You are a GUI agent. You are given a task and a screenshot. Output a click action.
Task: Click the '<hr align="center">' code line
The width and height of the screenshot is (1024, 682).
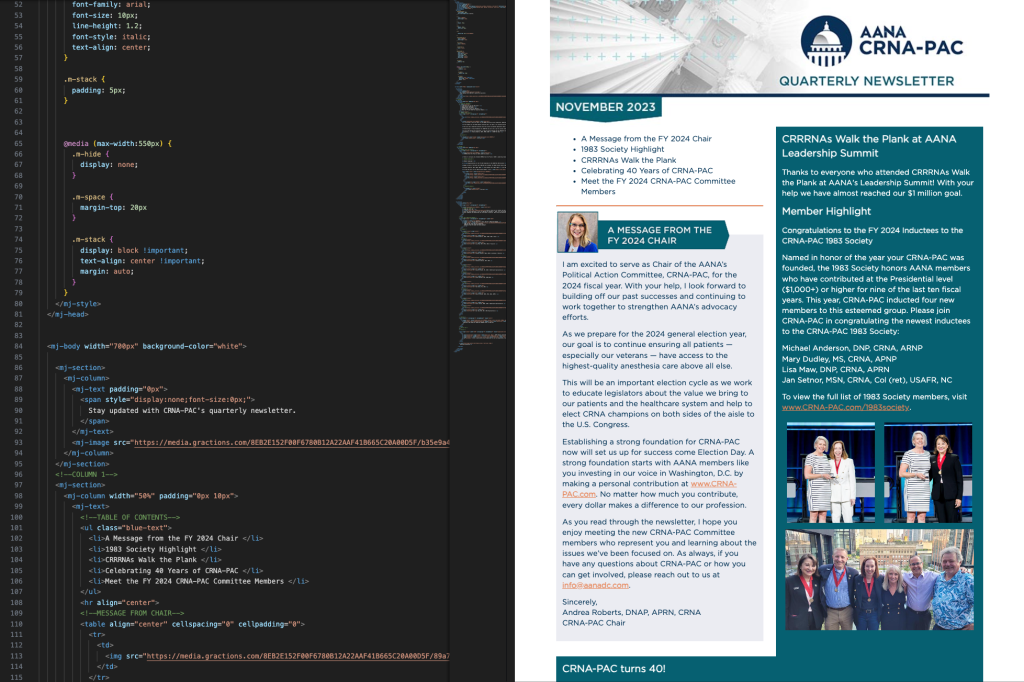[119, 602]
